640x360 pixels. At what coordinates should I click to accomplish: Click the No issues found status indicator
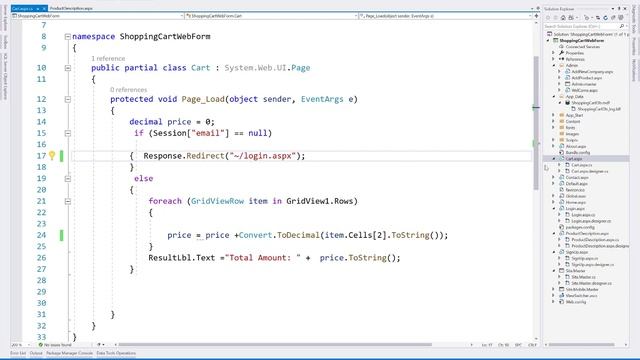pos(55,345)
